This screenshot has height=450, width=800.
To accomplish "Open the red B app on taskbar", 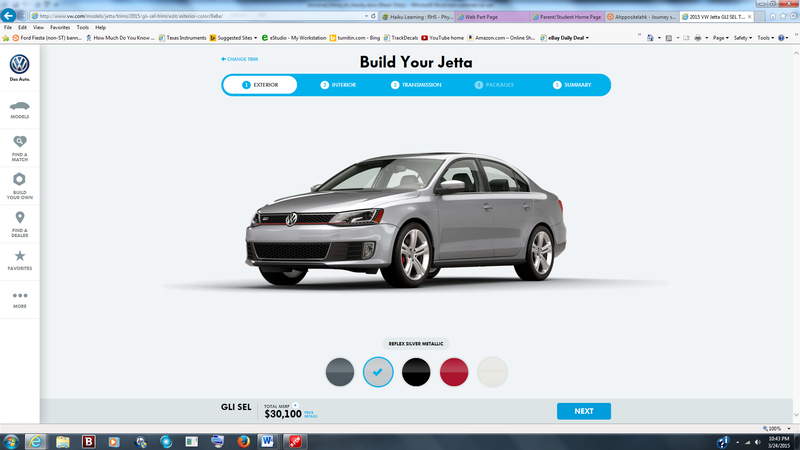I will (x=89, y=441).
